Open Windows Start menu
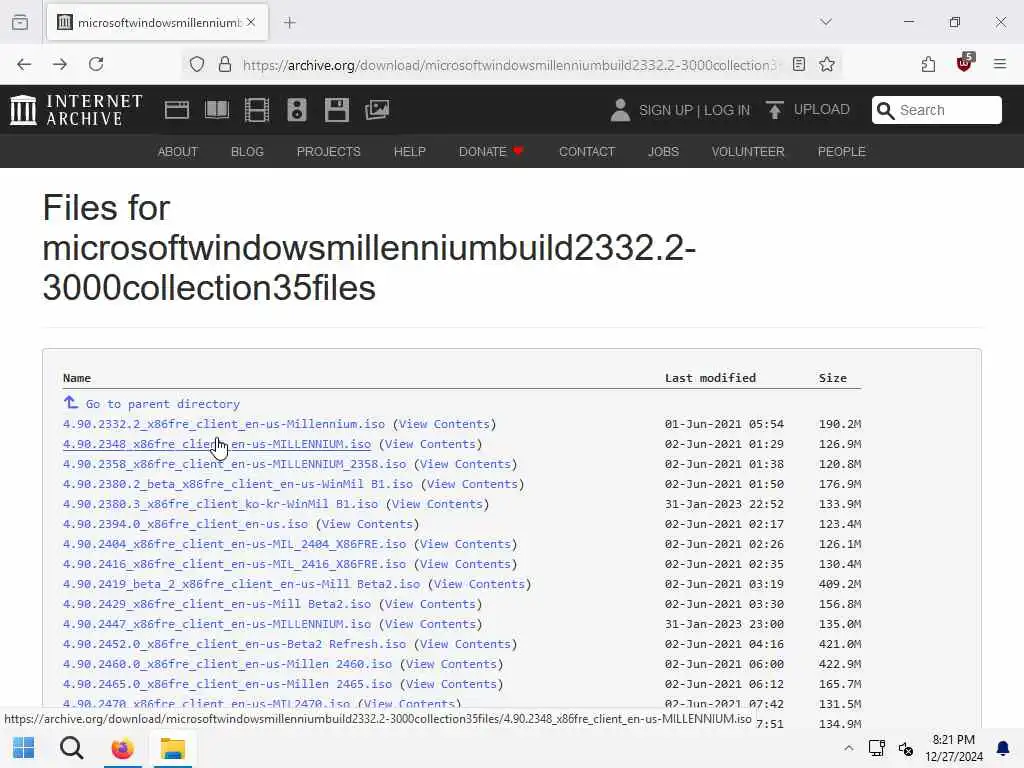1024x768 pixels. (24, 748)
